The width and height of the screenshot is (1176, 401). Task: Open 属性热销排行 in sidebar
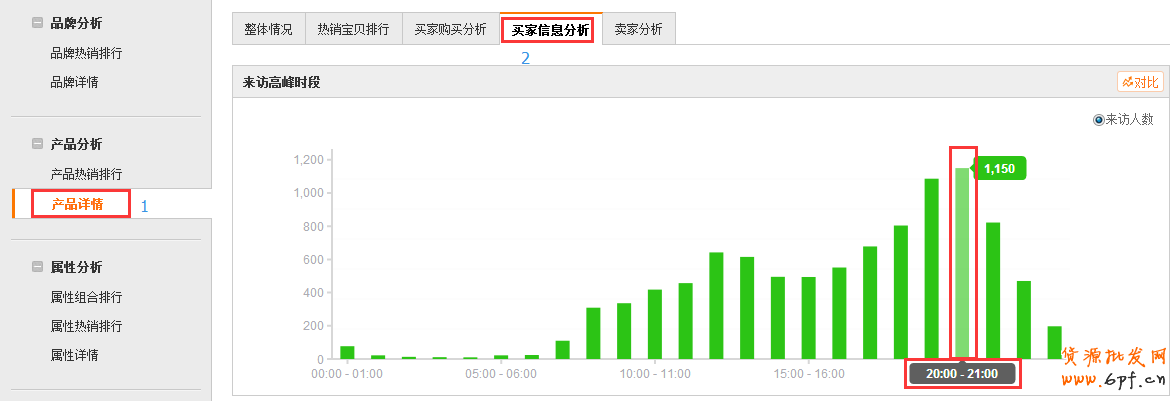point(86,326)
